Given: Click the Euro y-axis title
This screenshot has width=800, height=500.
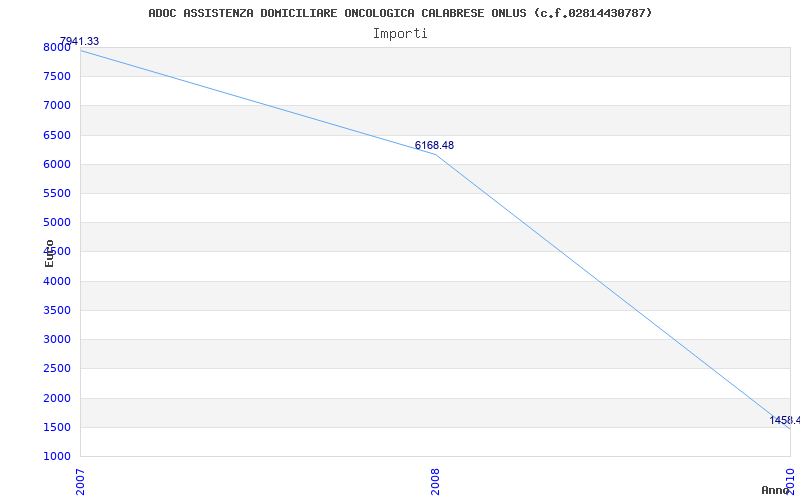Looking at the screenshot, I should (49, 253).
